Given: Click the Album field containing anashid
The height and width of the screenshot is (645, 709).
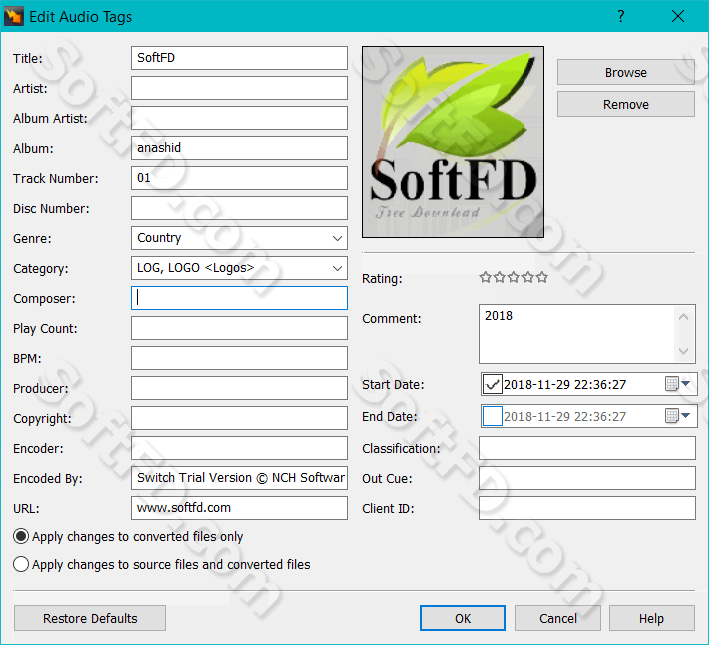Looking at the screenshot, I should coord(239,148).
